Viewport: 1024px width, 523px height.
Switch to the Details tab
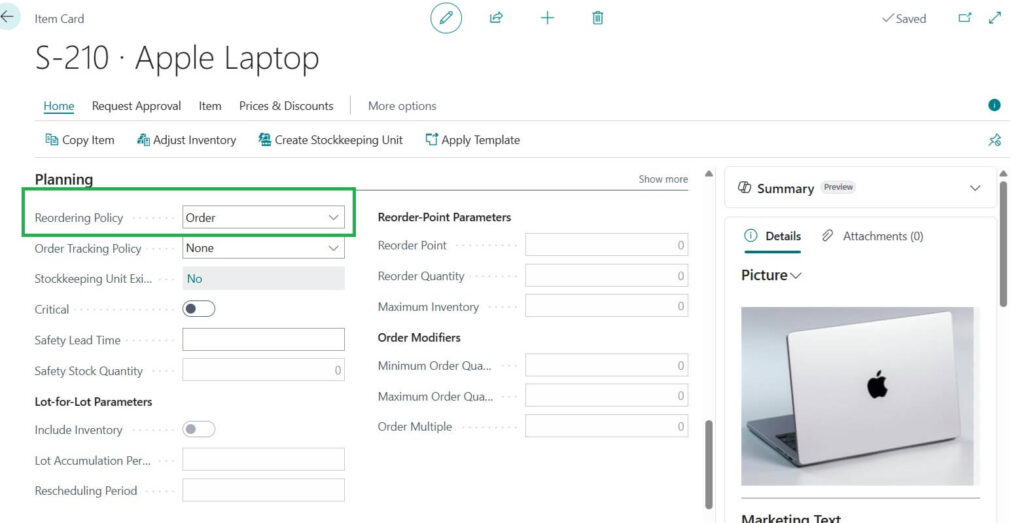[x=773, y=236]
